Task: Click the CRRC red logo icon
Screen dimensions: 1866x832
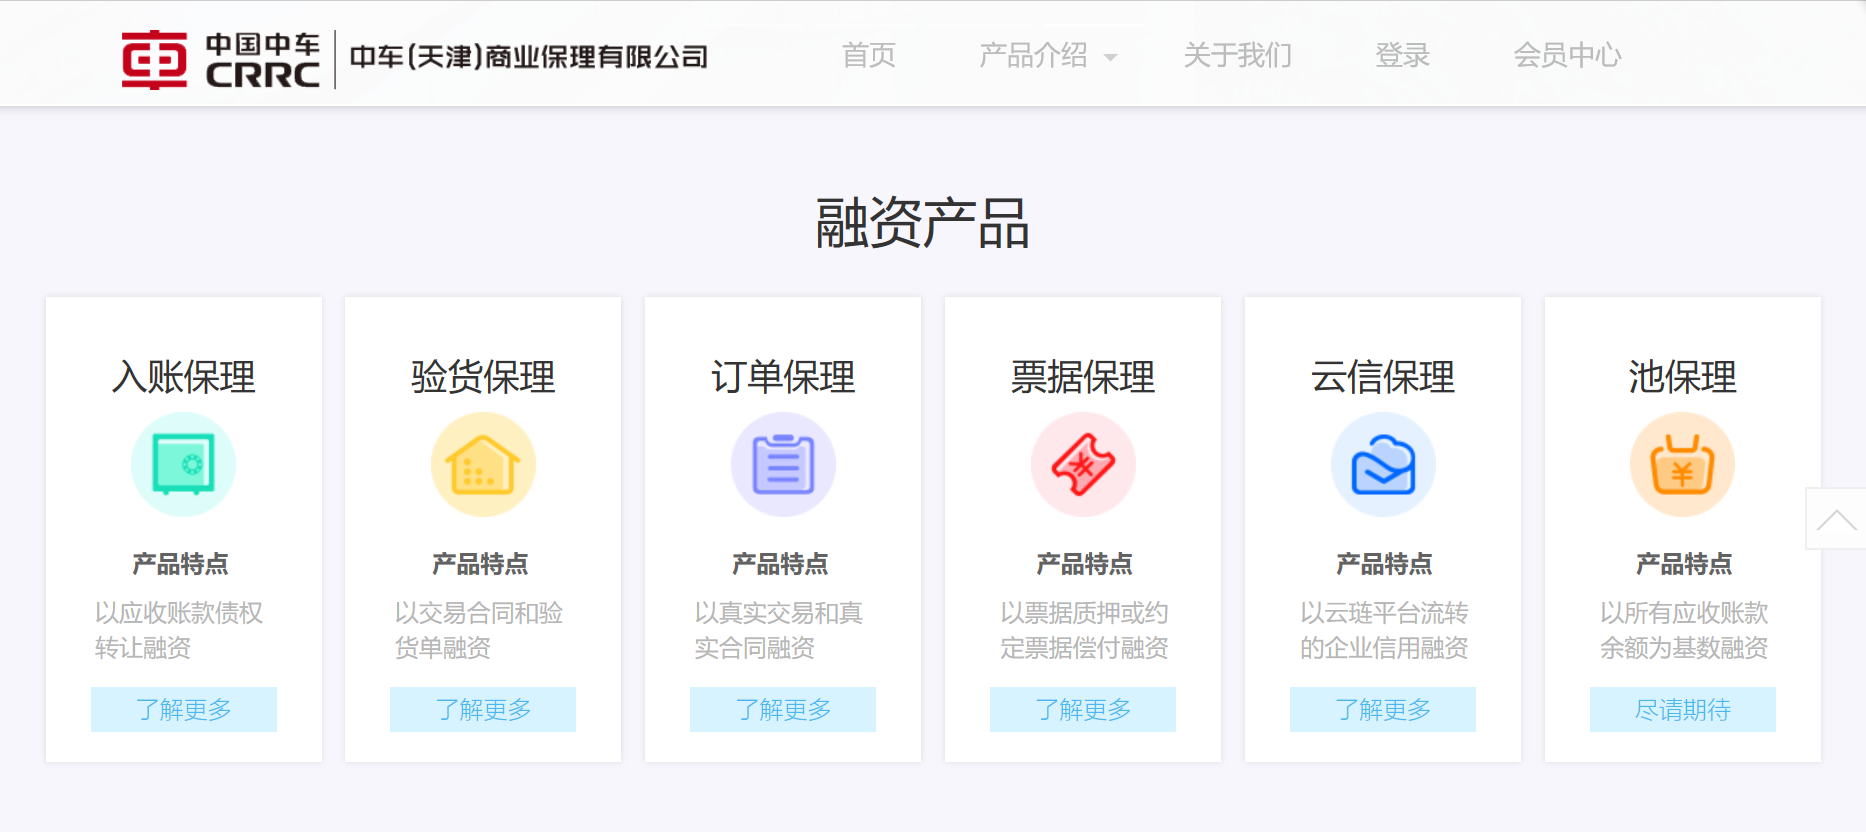Action: pyautogui.click(x=154, y=60)
